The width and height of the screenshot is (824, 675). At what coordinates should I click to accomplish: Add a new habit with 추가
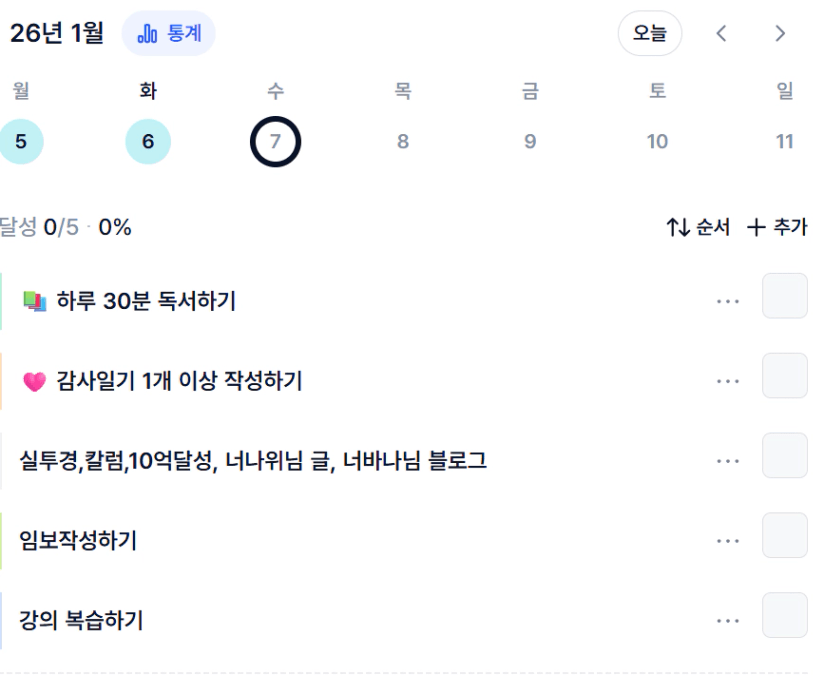click(777, 228)
